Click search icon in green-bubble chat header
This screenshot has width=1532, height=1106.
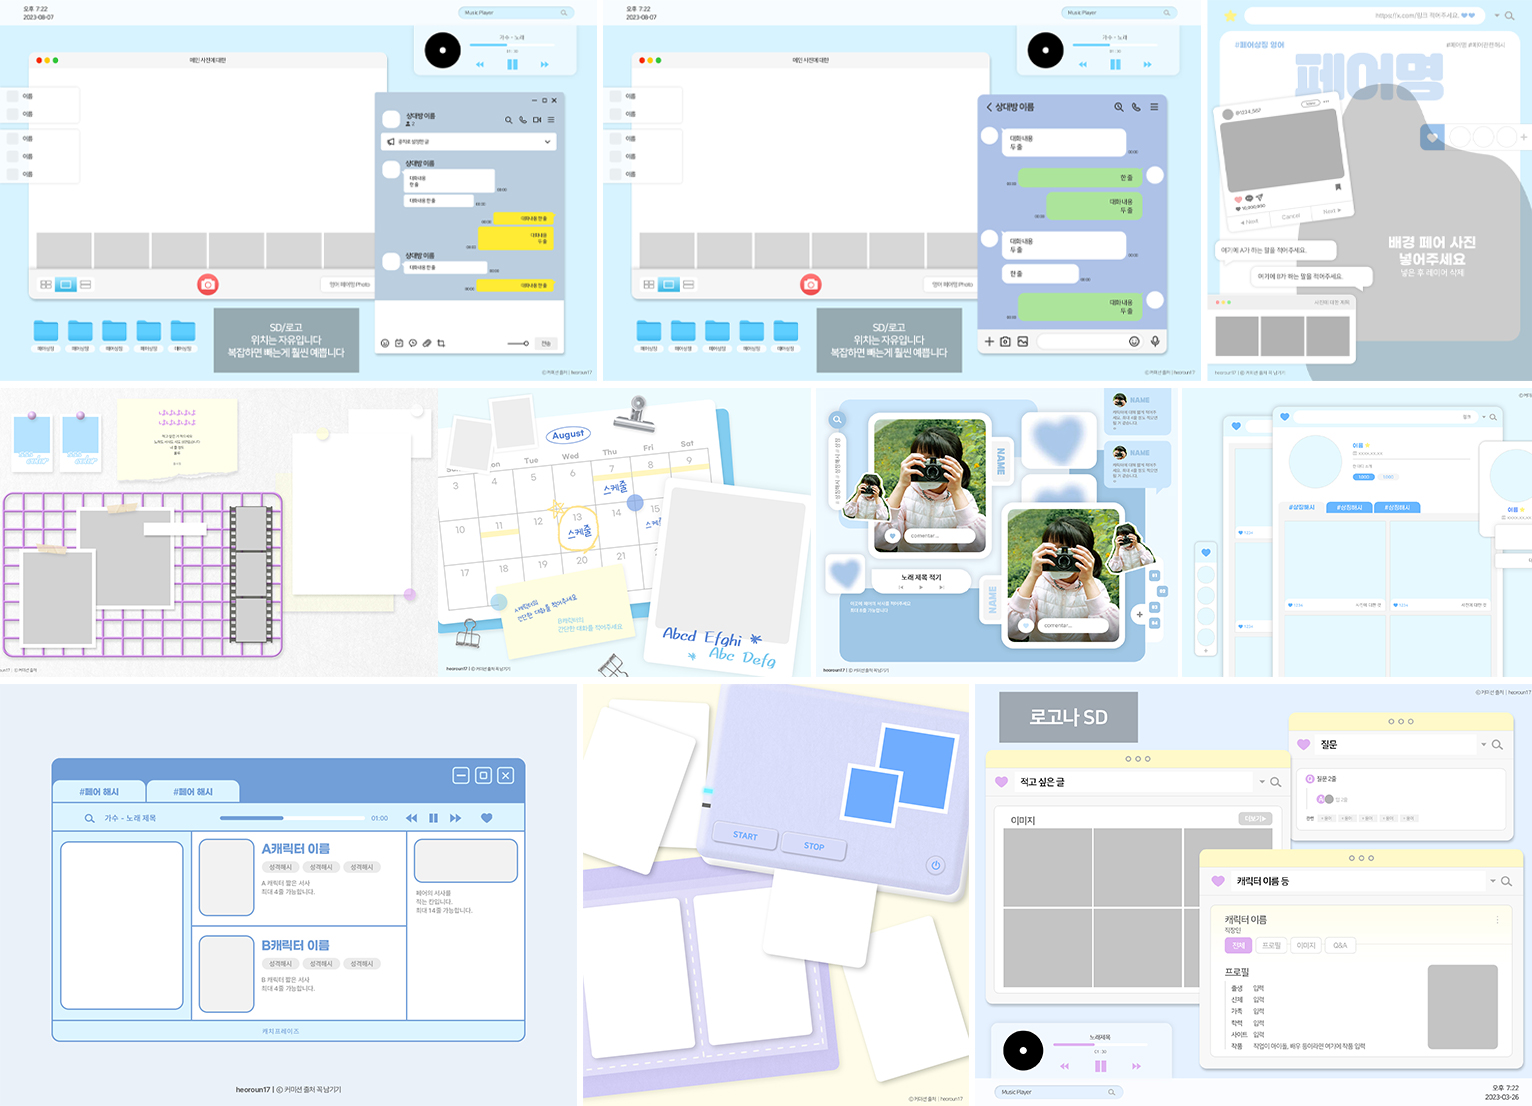coord(1119,107)
